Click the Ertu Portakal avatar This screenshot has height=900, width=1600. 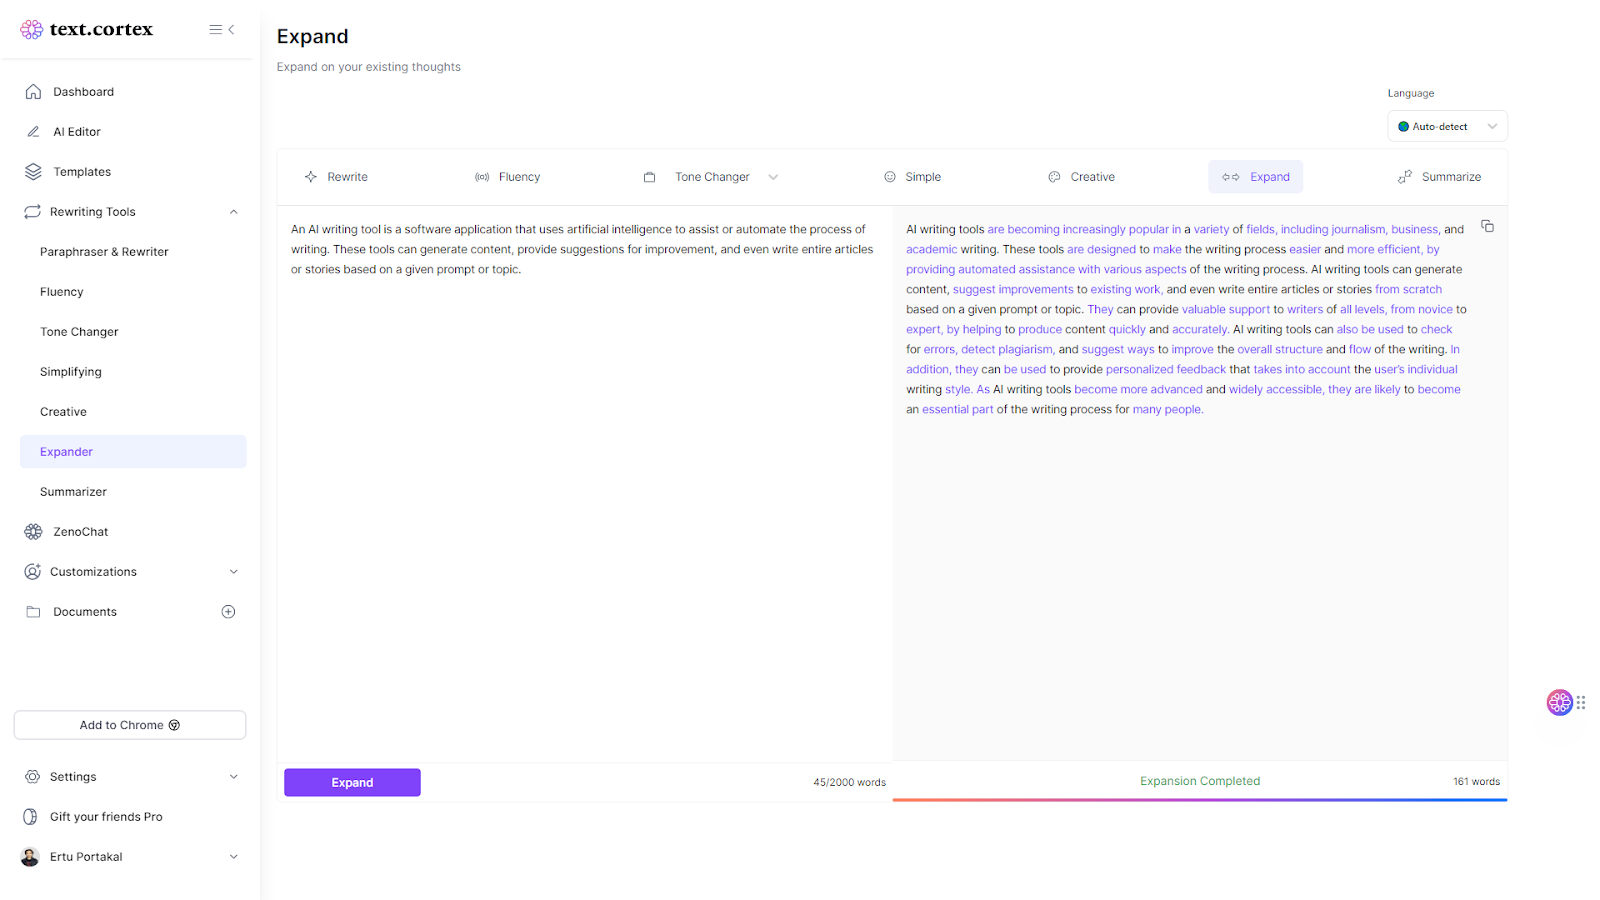tap(30, 857)
